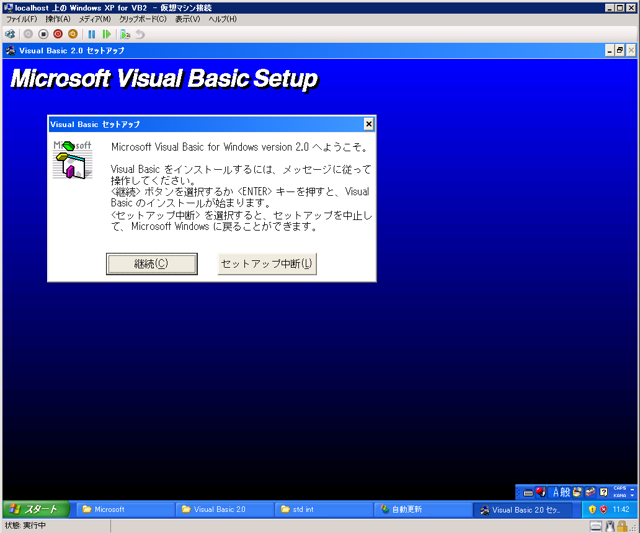Open the ファイル(F) menu

(21, 19)
